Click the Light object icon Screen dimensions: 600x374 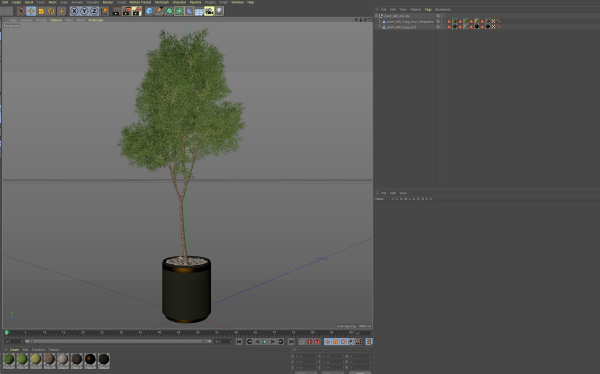tap(219, 11)
